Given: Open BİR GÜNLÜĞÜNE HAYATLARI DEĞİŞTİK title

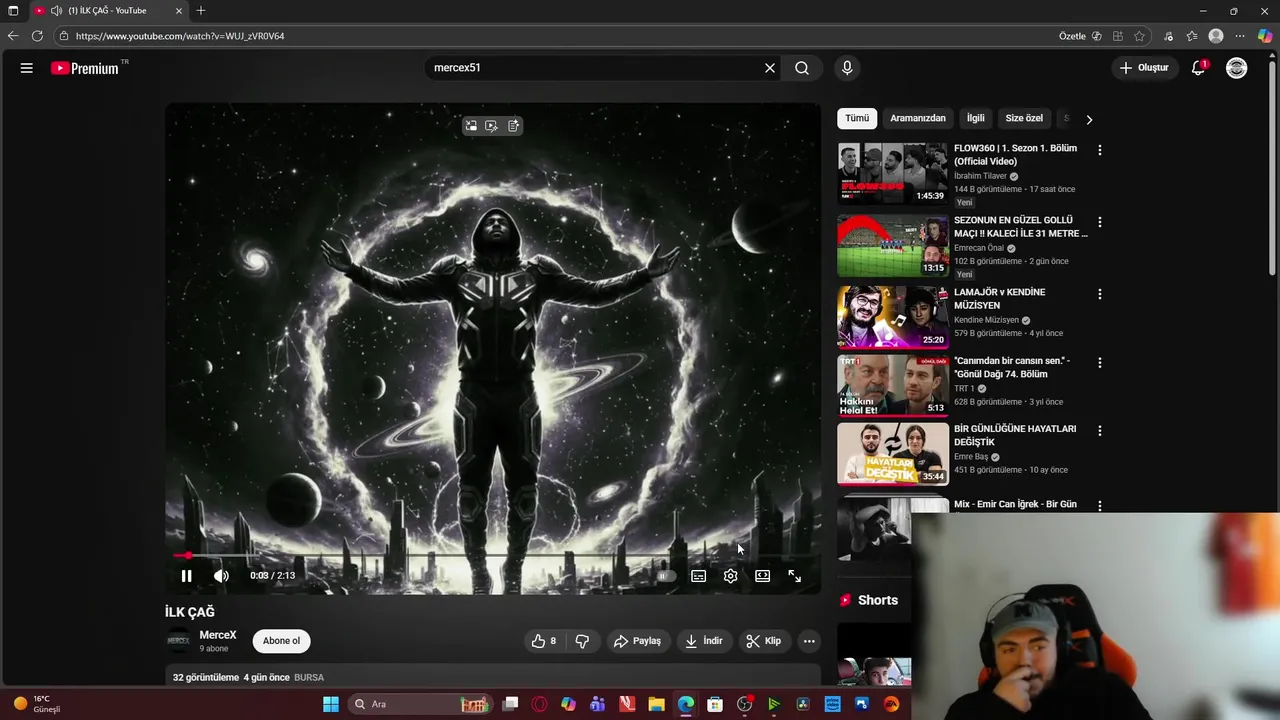Looking at the screenshot, I should tap(1015, 435).
